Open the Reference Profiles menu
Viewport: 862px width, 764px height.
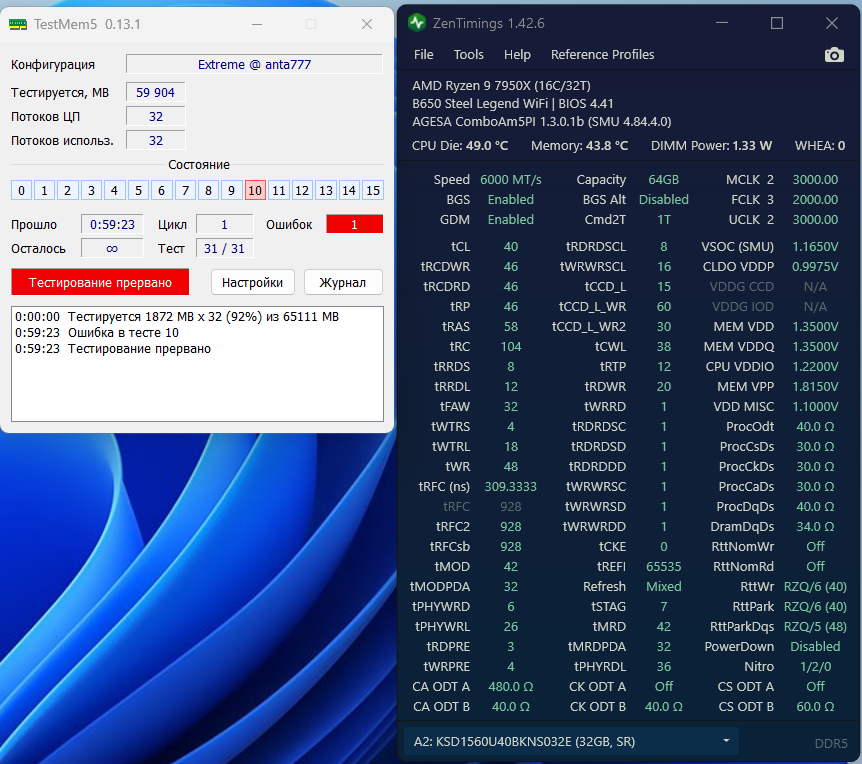[603, 54]
